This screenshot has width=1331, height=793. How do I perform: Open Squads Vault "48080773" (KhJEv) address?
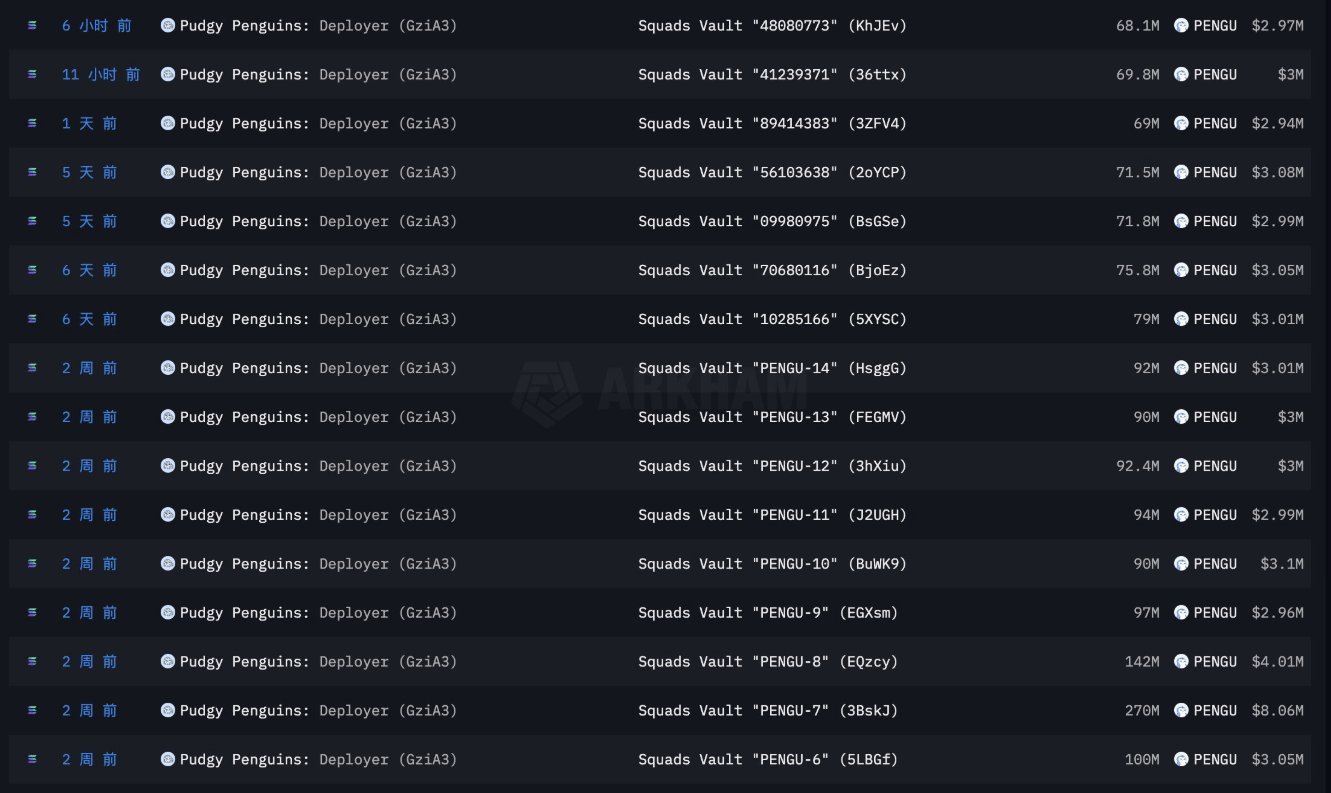pos(772,26)
